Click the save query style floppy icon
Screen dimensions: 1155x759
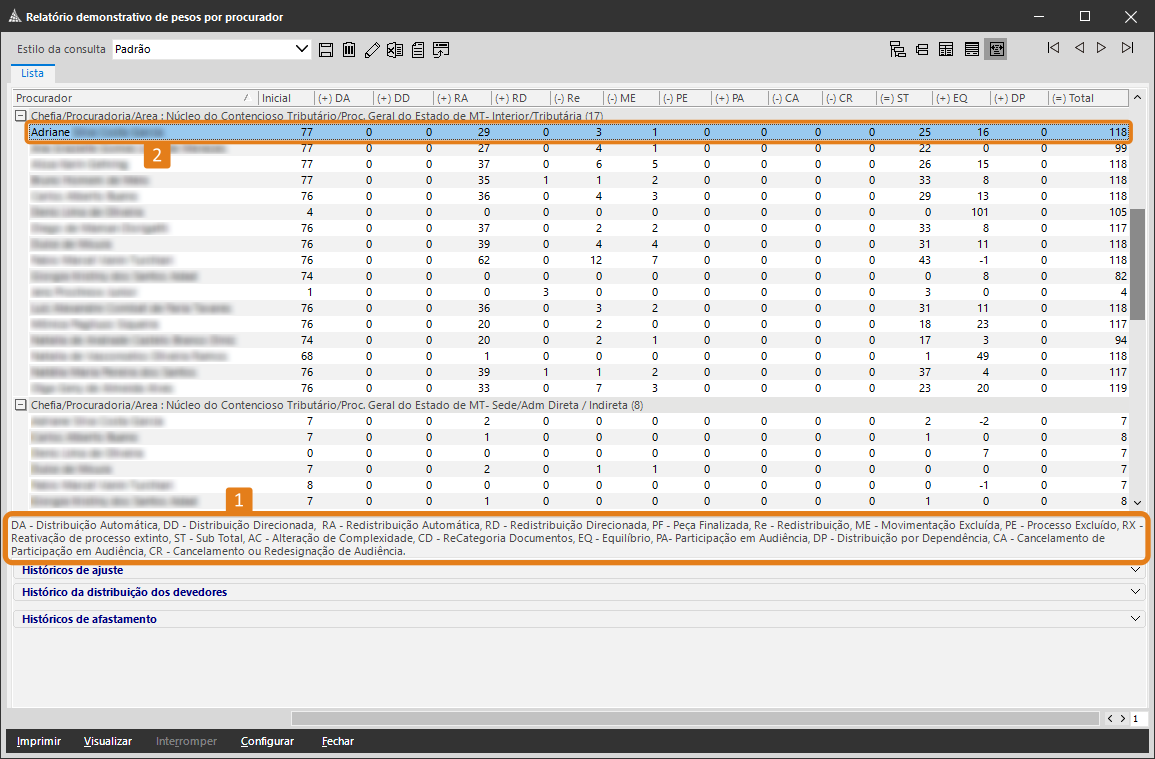pyautogui.click(x=326, y=49)
